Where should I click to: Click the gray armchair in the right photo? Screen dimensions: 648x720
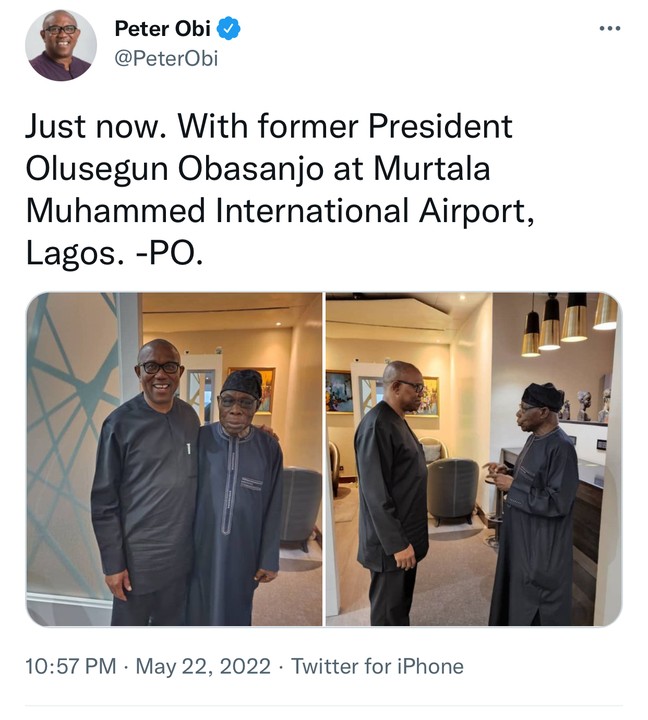click(452, 489)
